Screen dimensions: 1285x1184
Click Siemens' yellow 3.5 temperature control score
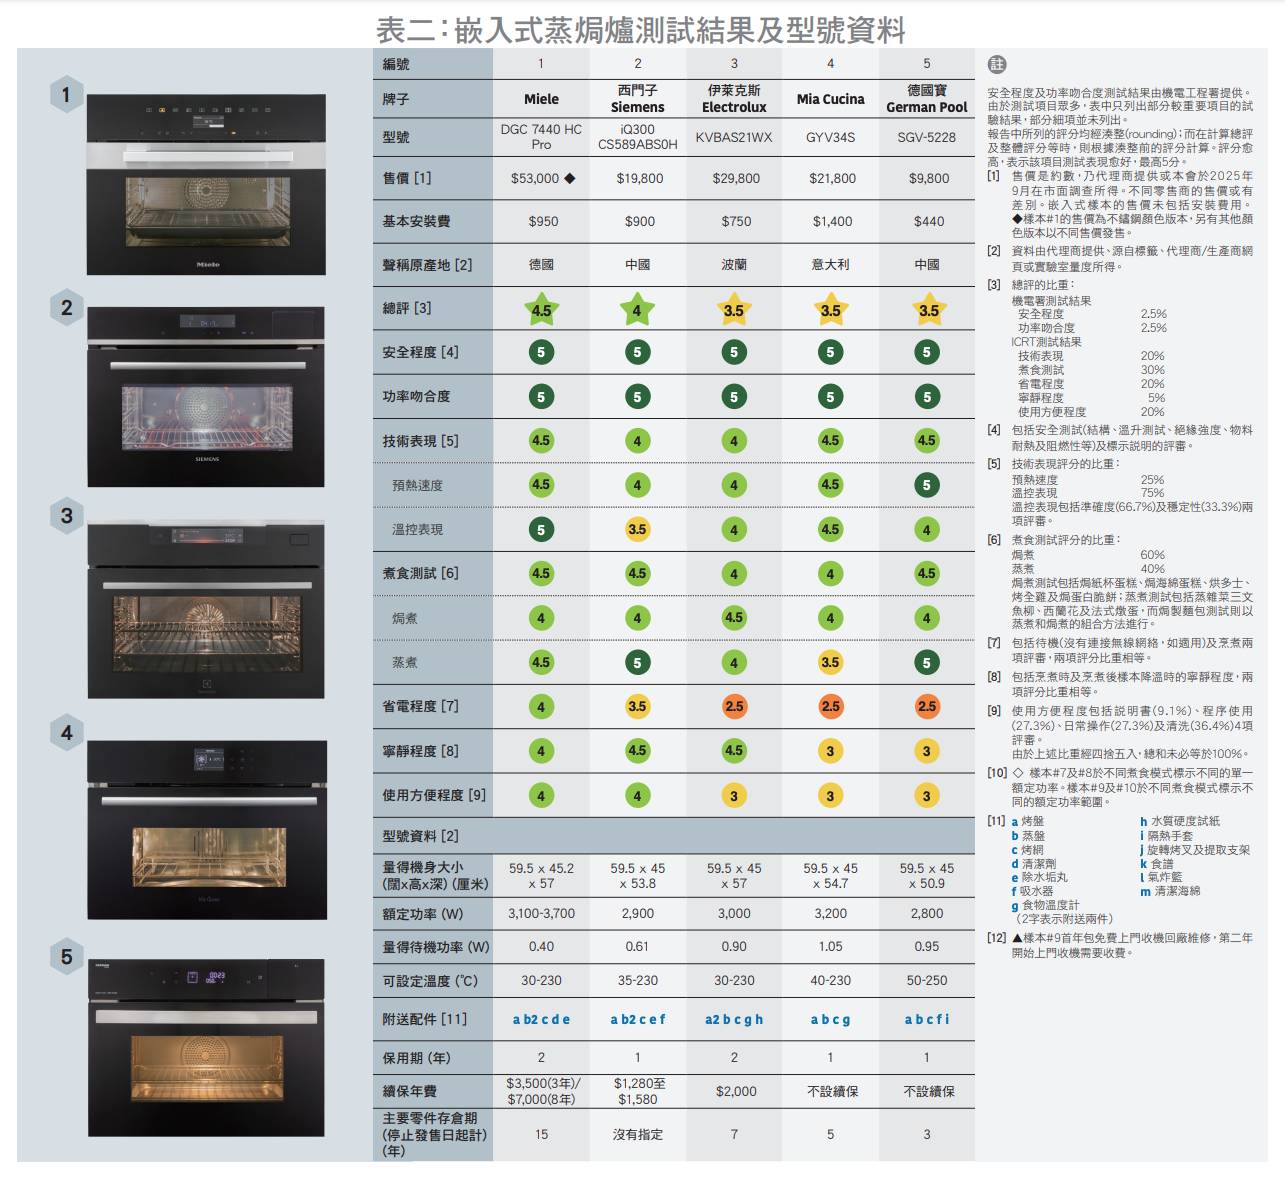pyautogui.click(x=637, y=529)
